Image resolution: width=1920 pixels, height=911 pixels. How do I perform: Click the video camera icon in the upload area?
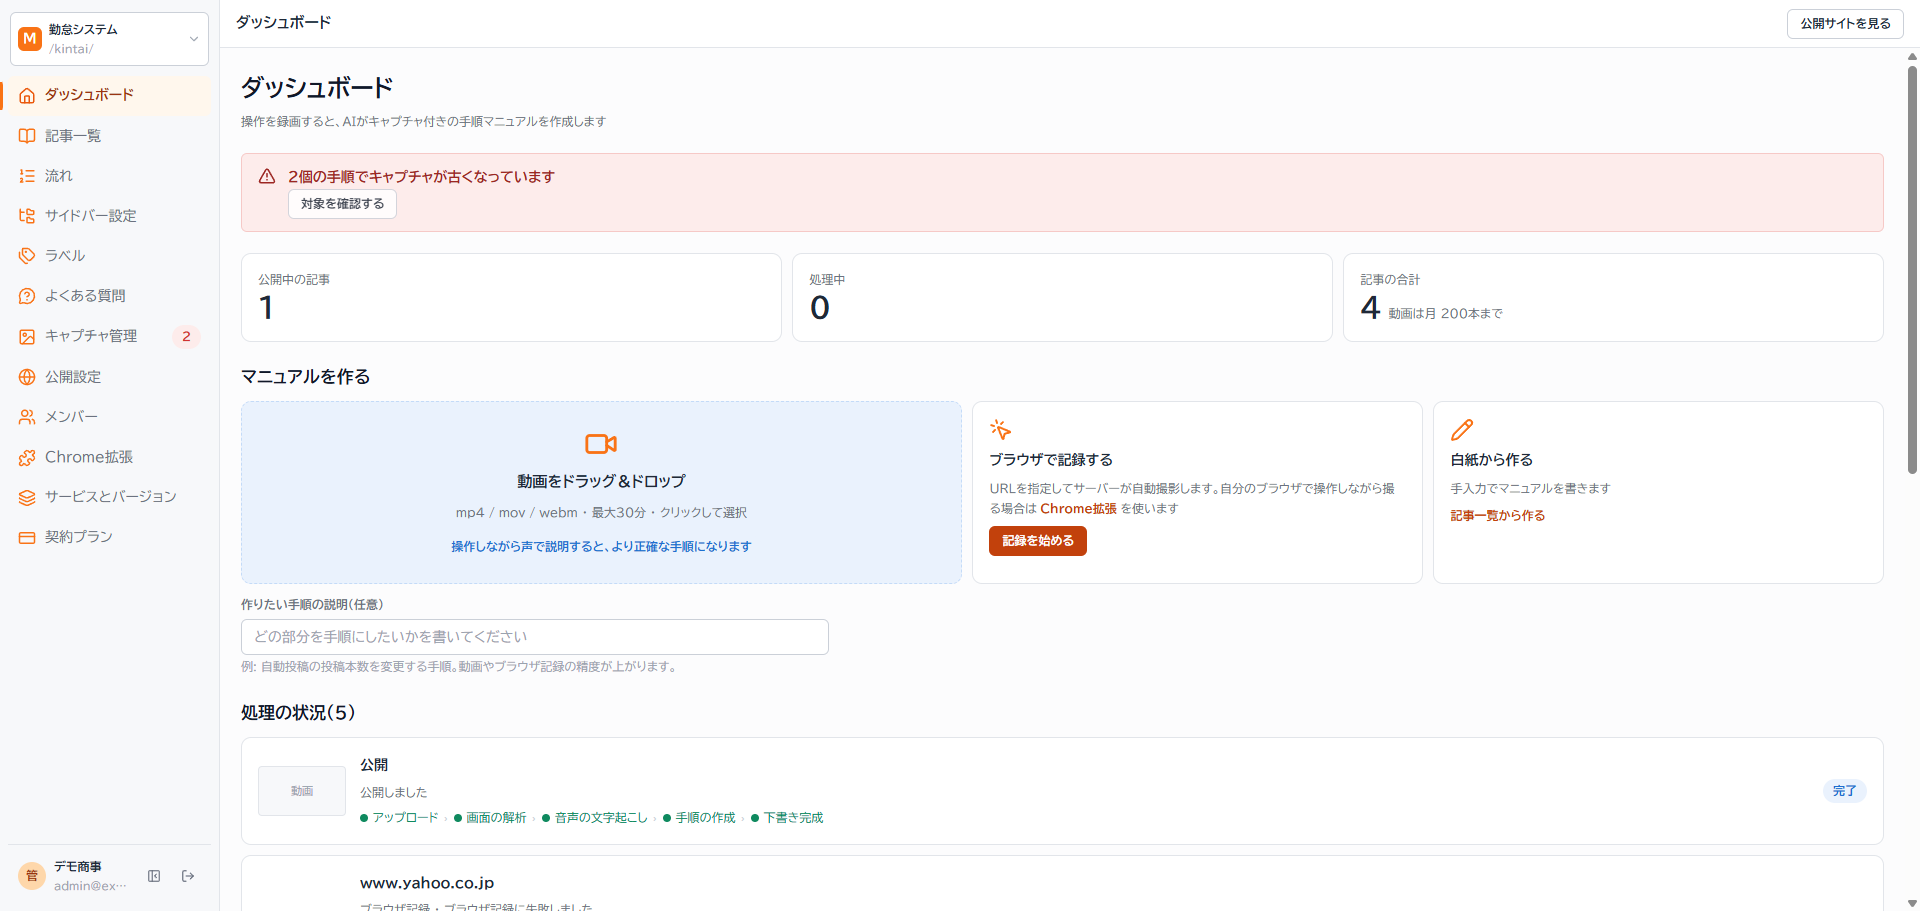click(x=601, y=443)
